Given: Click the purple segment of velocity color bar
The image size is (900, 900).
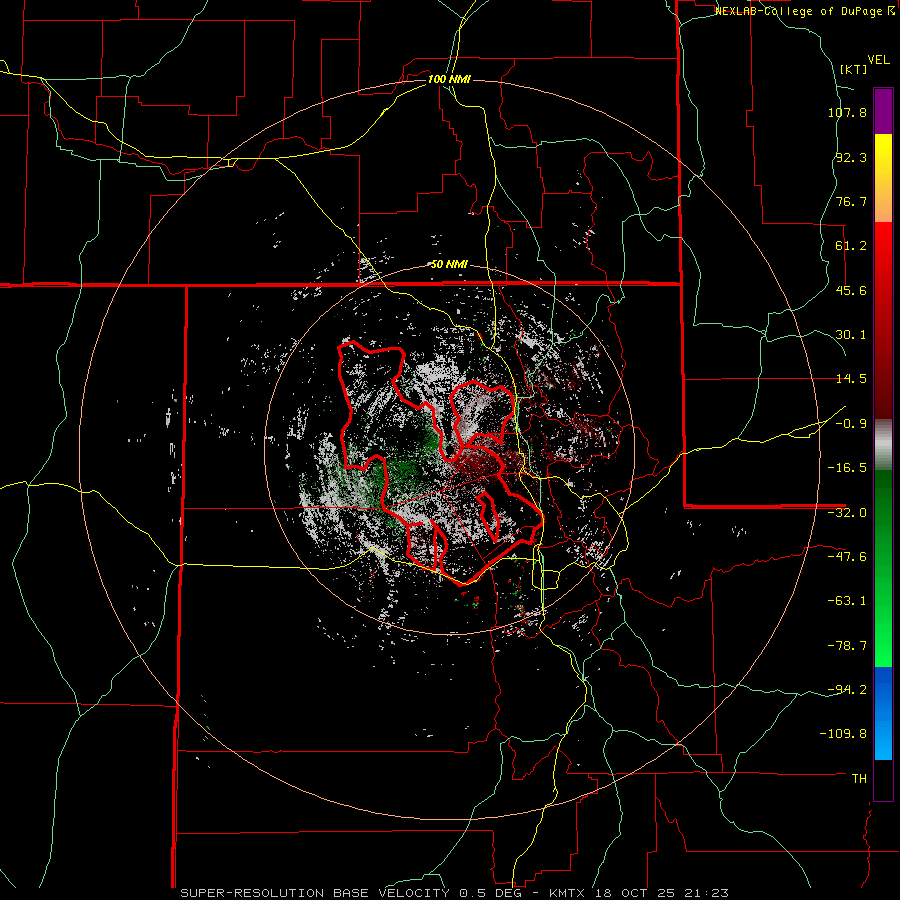Looking at the screenshot, I should coord(883,111).
